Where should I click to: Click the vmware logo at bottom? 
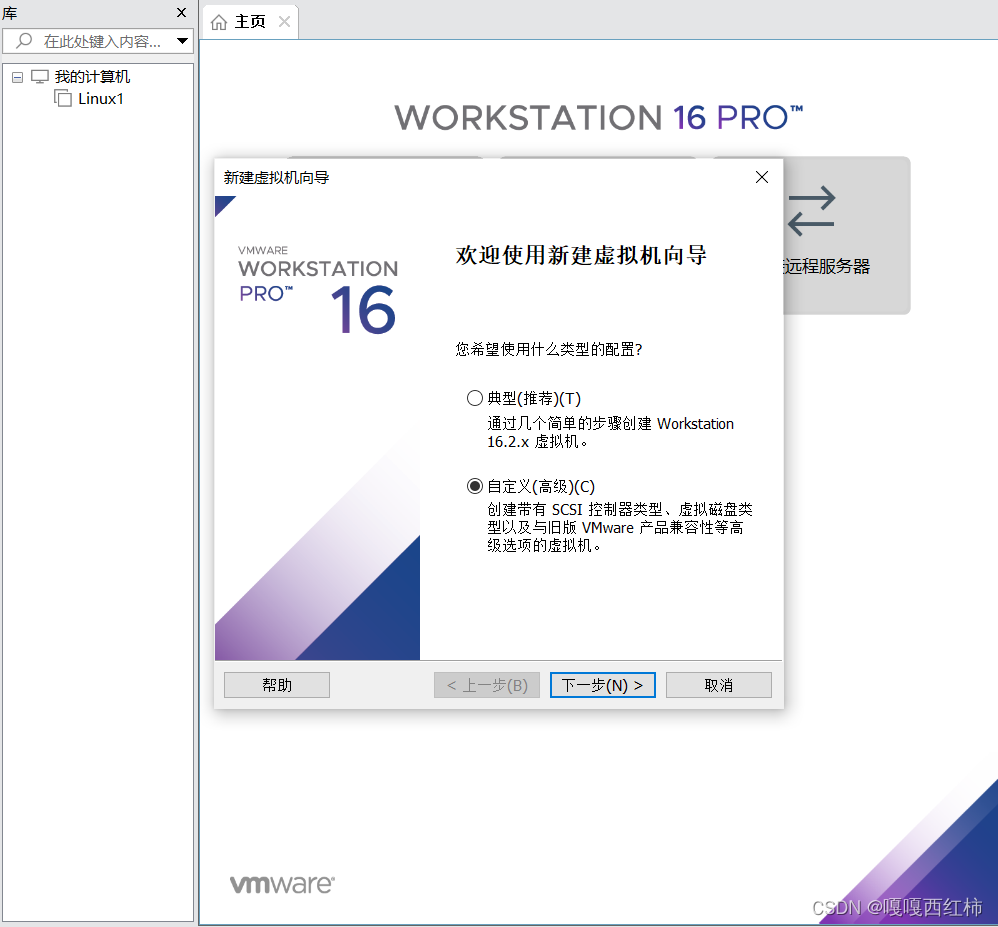click(282, 884)
